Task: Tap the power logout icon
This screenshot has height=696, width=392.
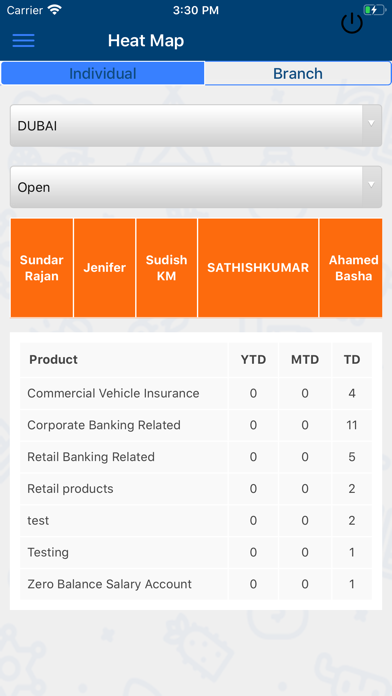Action: (352, 23)
